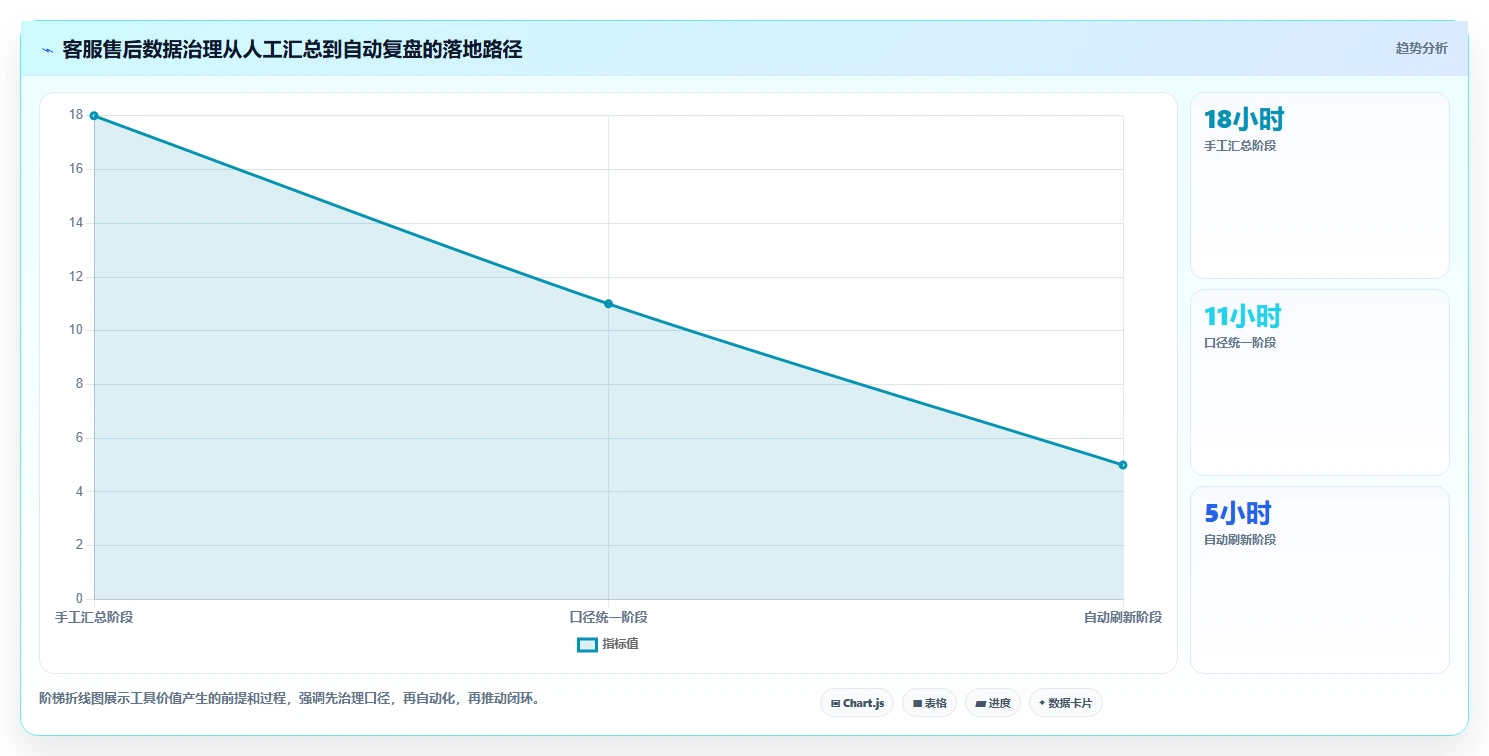Open the 11小时 data card
The image size is (1489, 756).
1319,382
